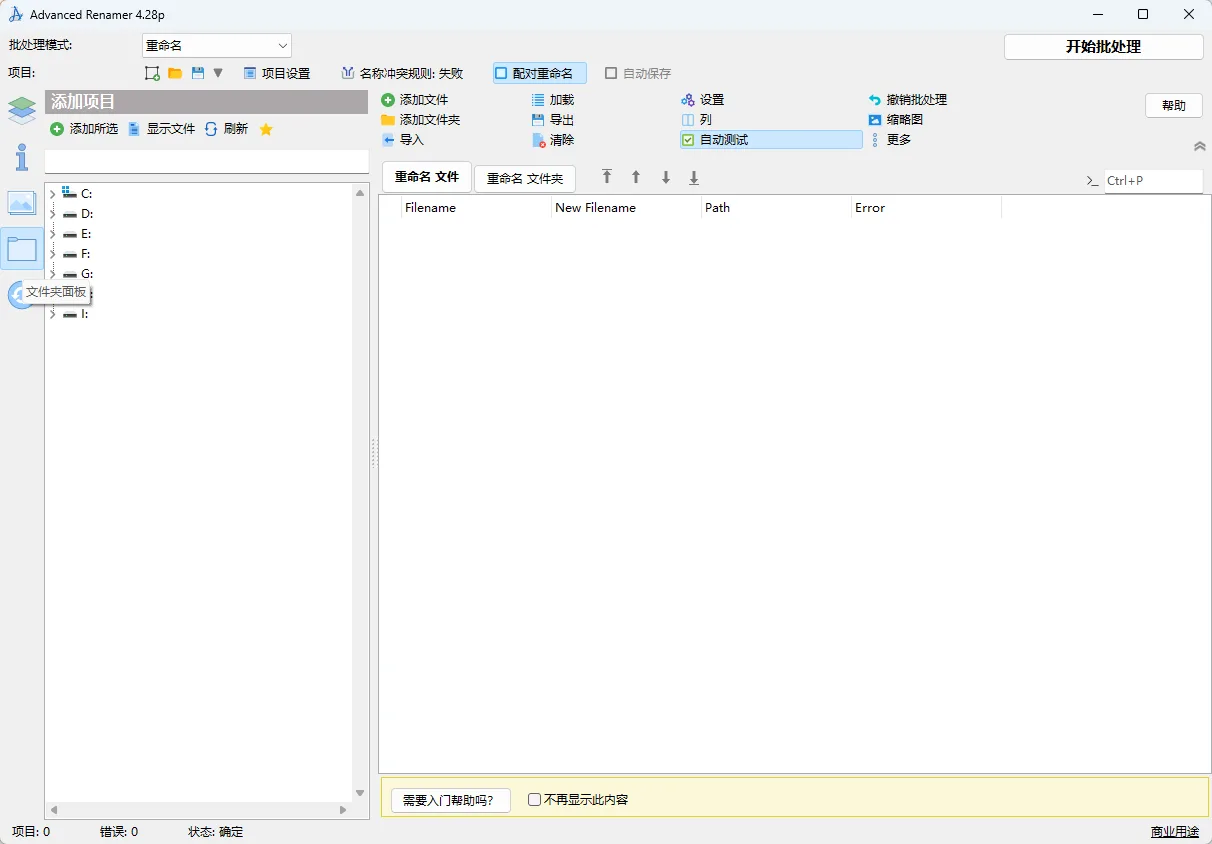1212x844 pixels.
Task: Create a new project icon
Action: [x=152, y=73]
